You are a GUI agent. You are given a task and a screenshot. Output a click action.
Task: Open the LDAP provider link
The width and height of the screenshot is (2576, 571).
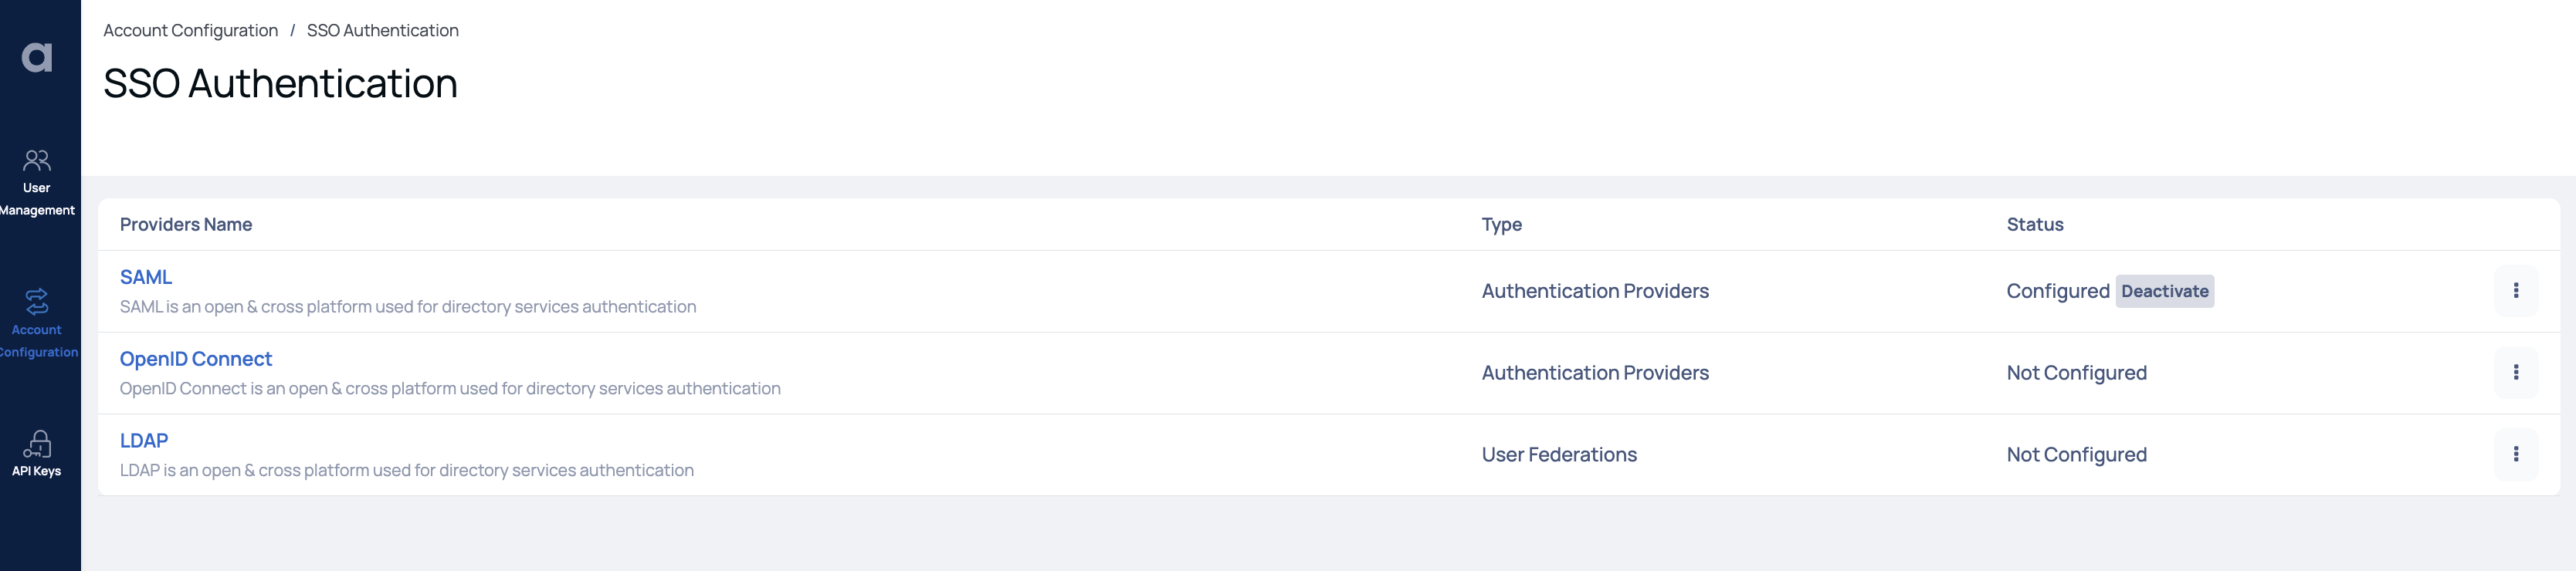coord(144,441)
